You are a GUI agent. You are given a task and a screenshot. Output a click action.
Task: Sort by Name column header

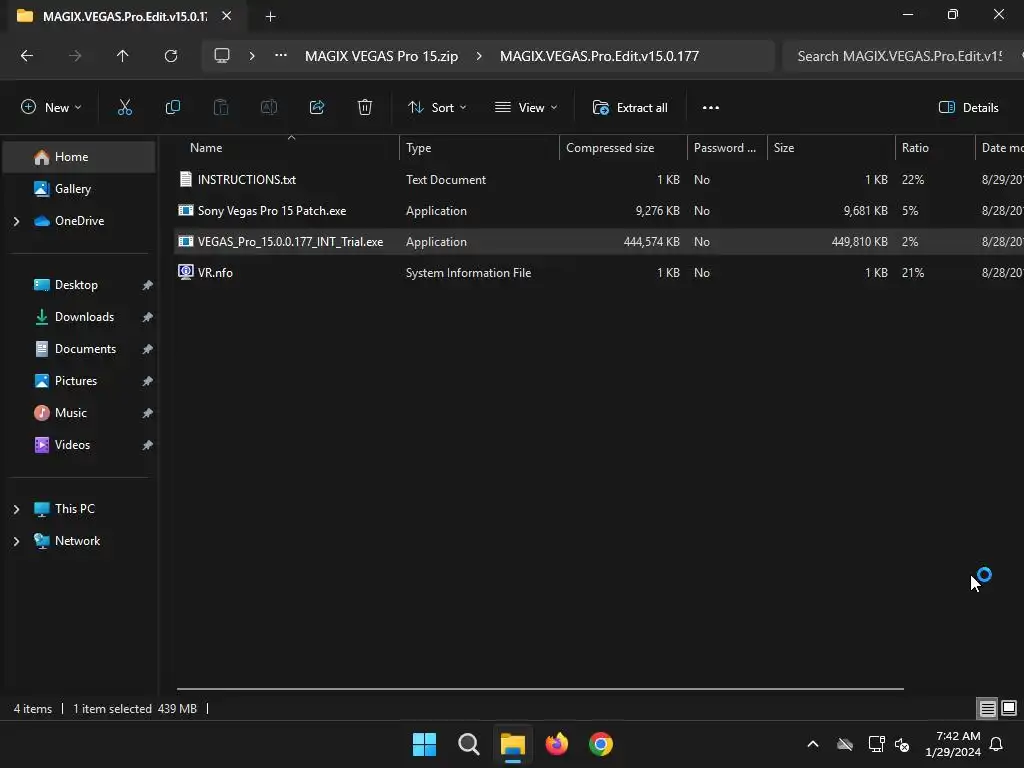(x=287, y=148)
